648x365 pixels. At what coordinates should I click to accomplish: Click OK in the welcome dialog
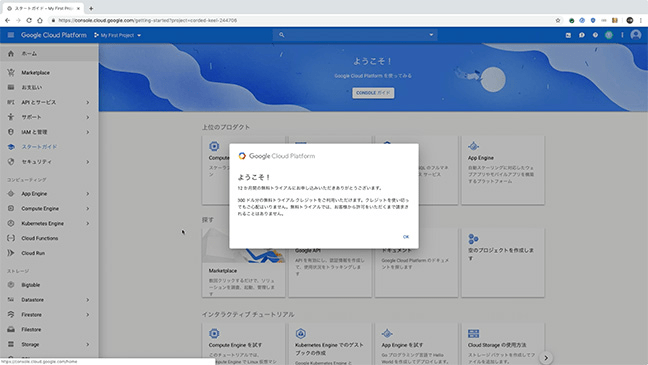pyautogui.click(x=406, y=237)
